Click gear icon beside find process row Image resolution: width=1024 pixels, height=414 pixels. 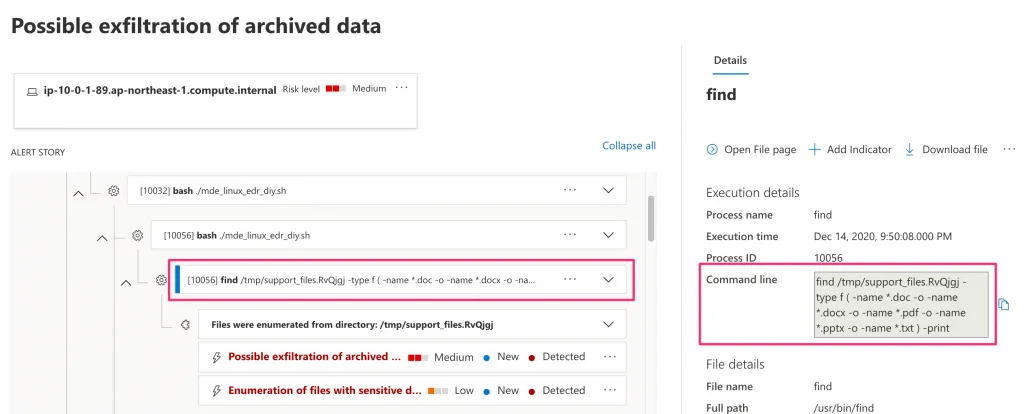(162, 280)
